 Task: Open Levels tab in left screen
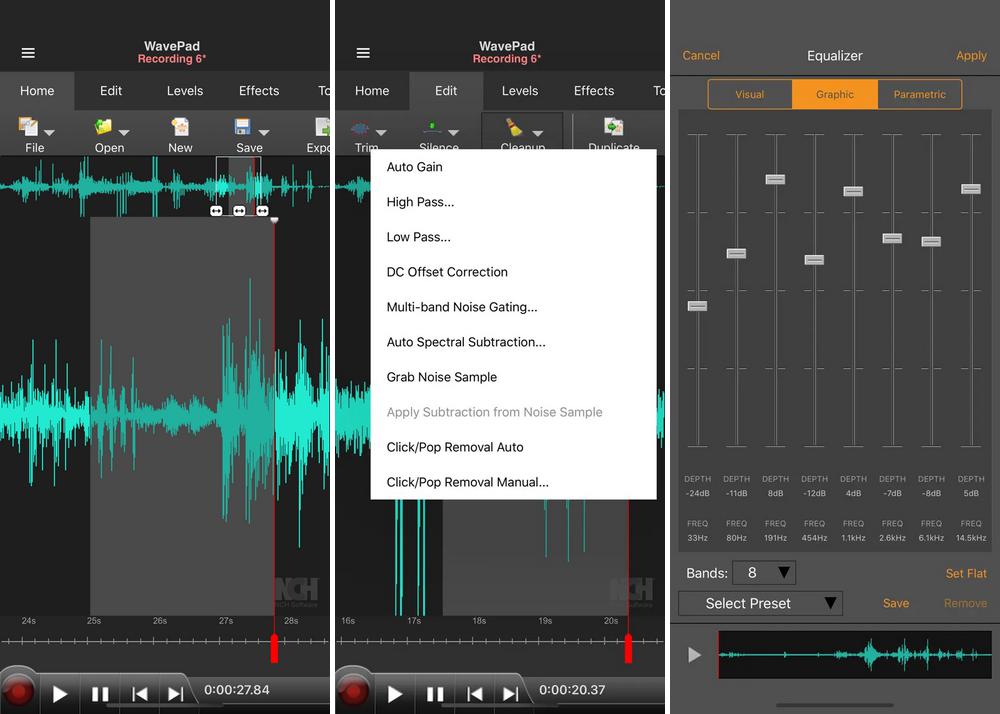tap(185, 91)
